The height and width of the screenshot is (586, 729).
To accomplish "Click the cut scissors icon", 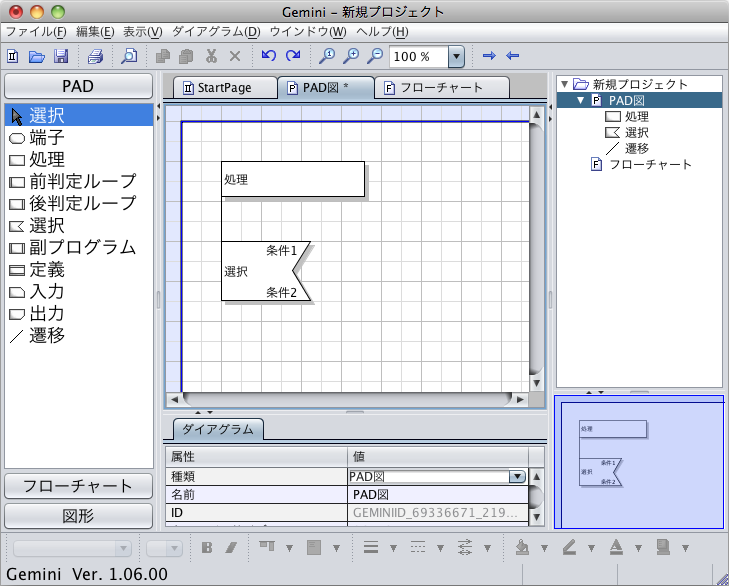I will coord(212,56).
